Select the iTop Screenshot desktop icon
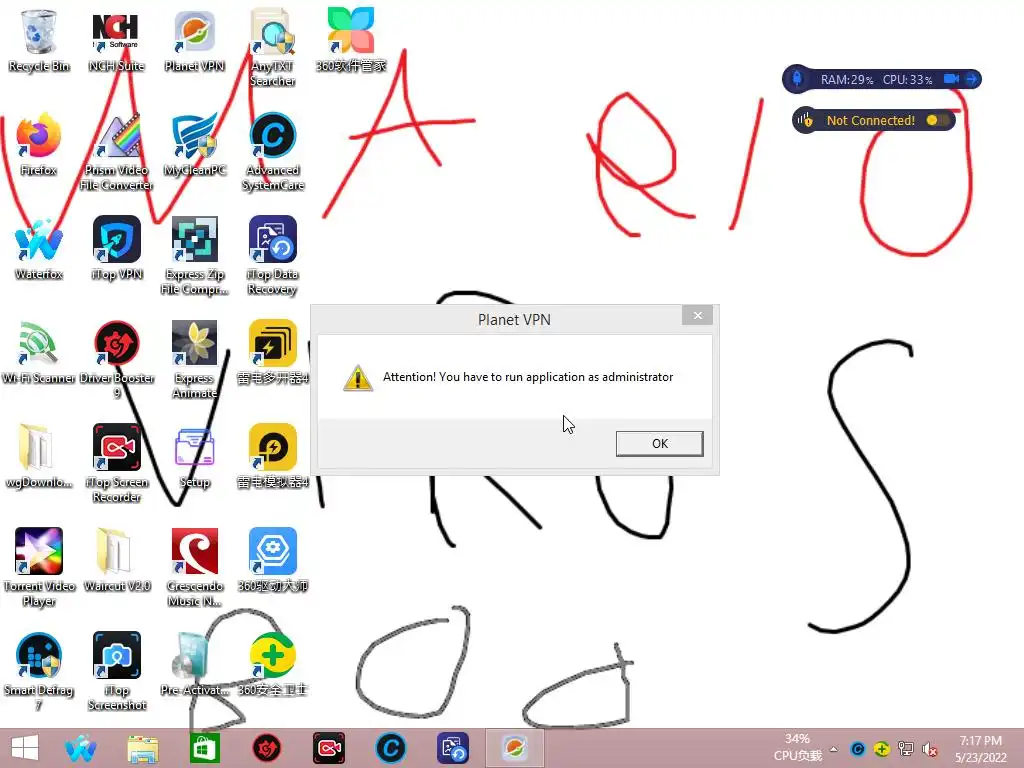Image resolution: width=1024 pixels, height=768 pixels. [116, 671]
